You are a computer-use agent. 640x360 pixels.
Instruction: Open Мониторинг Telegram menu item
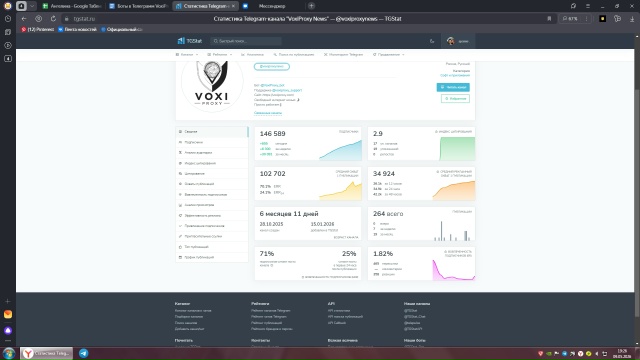tap(343, 54)
